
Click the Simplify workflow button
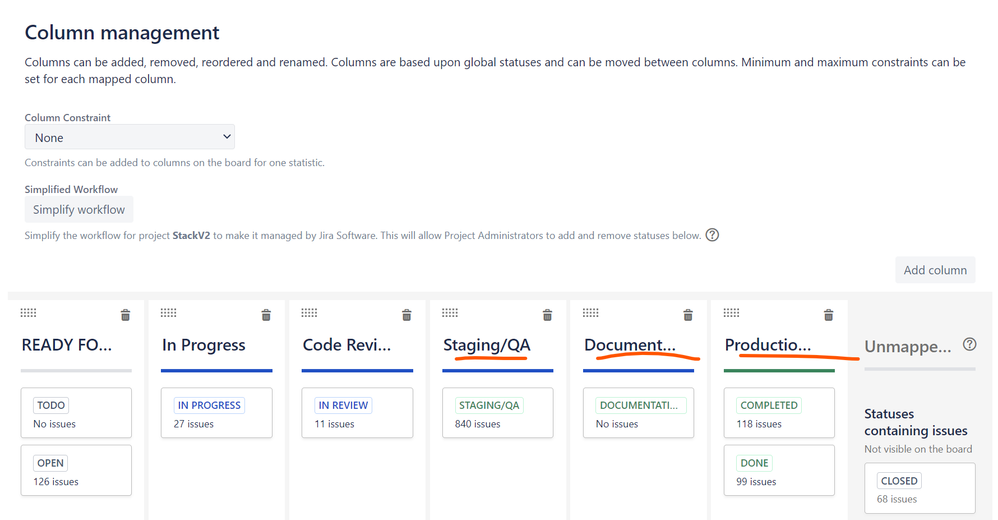click(79, 209)
